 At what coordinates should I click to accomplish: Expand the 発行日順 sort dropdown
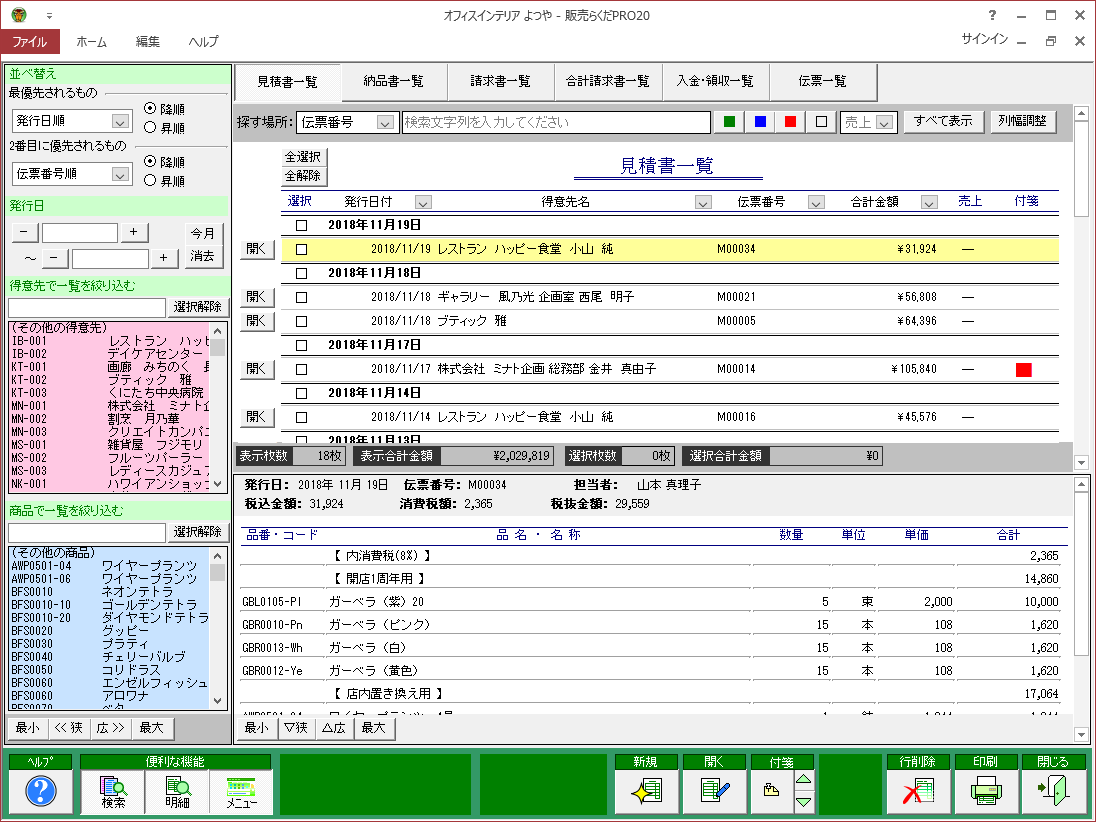120,122
